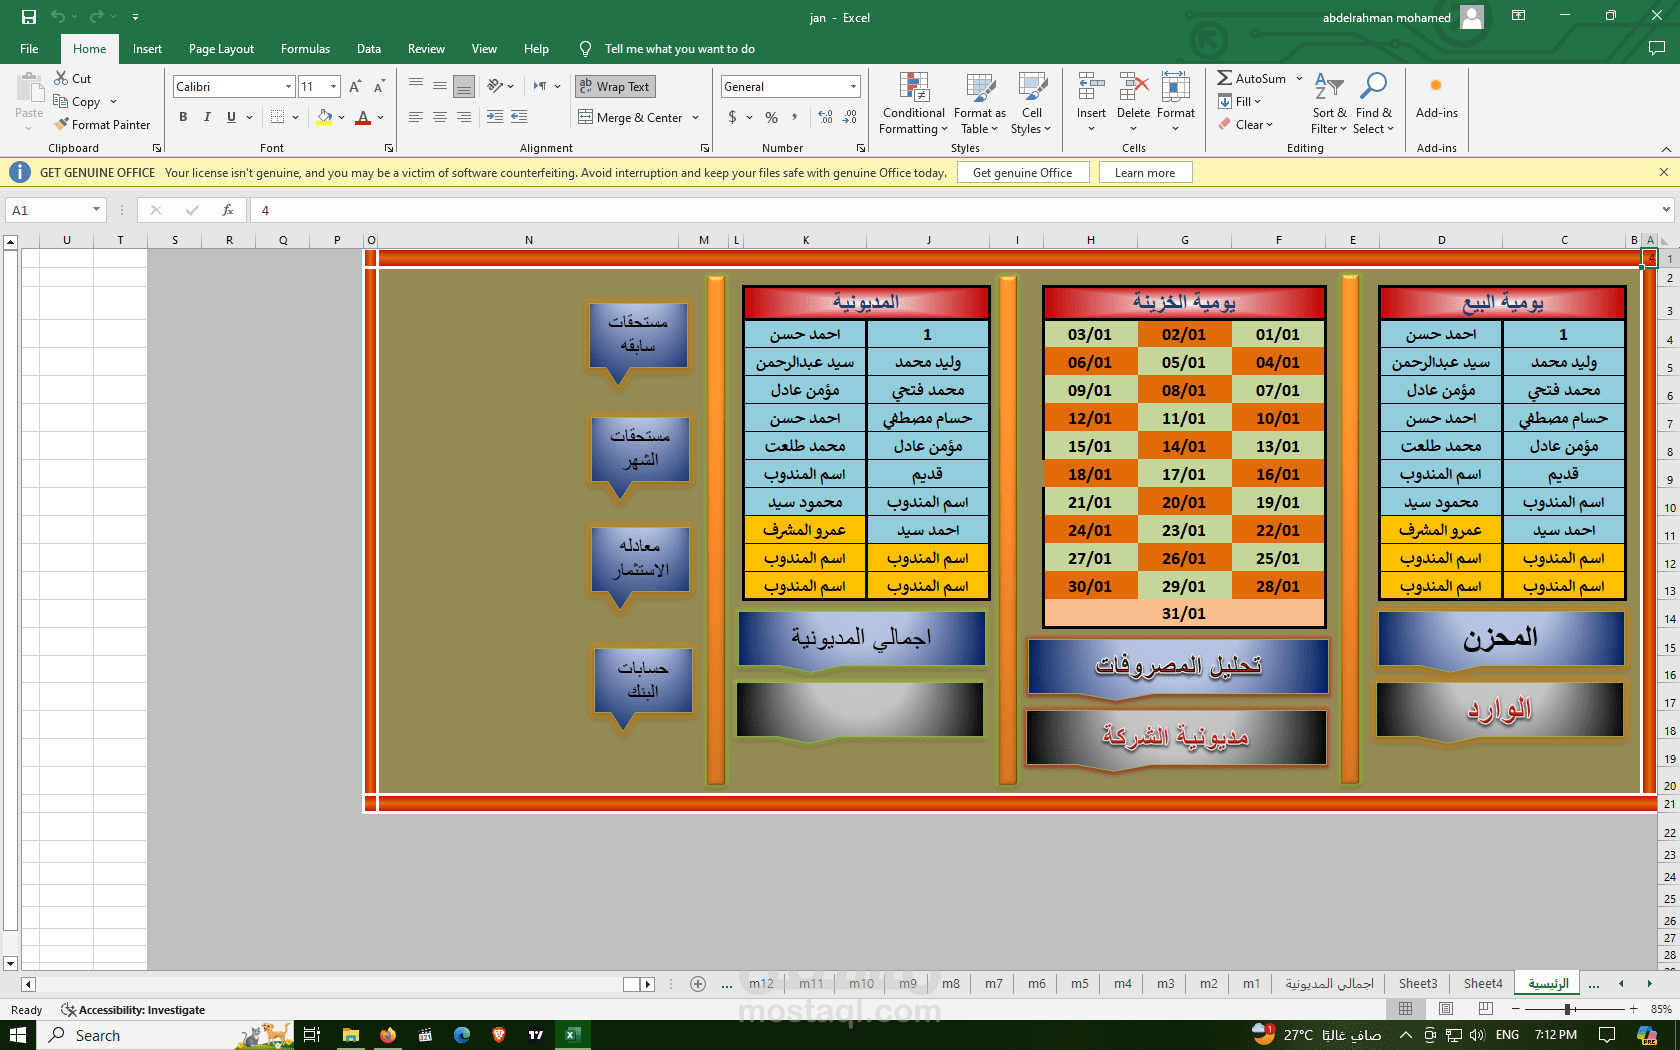Click the Insert Function fx icon
This screenshot has width=1680, height=1050.
pos(228,210)
